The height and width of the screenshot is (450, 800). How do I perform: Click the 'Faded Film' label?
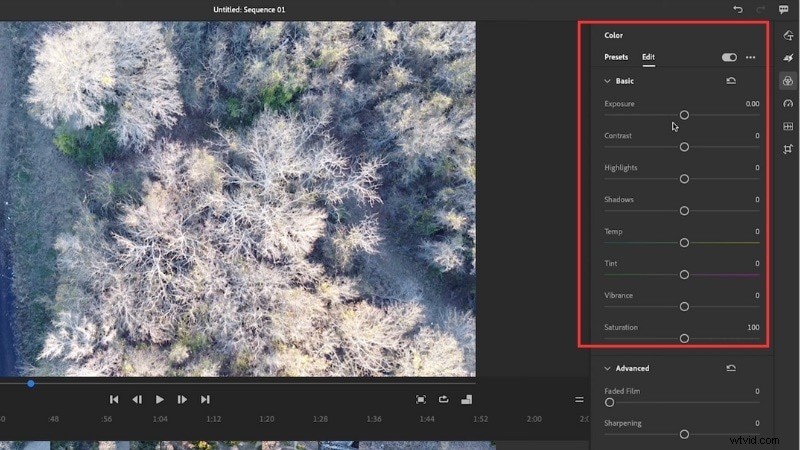coord(622,391)
